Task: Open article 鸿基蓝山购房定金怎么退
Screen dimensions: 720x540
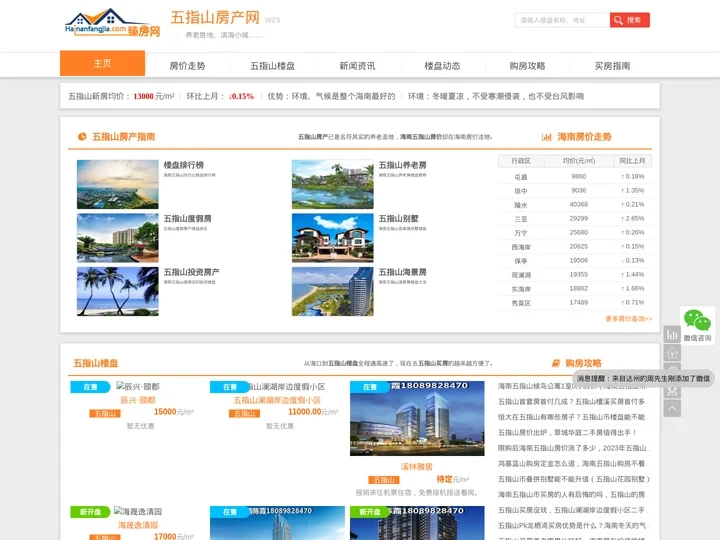Action: (572, 464)
